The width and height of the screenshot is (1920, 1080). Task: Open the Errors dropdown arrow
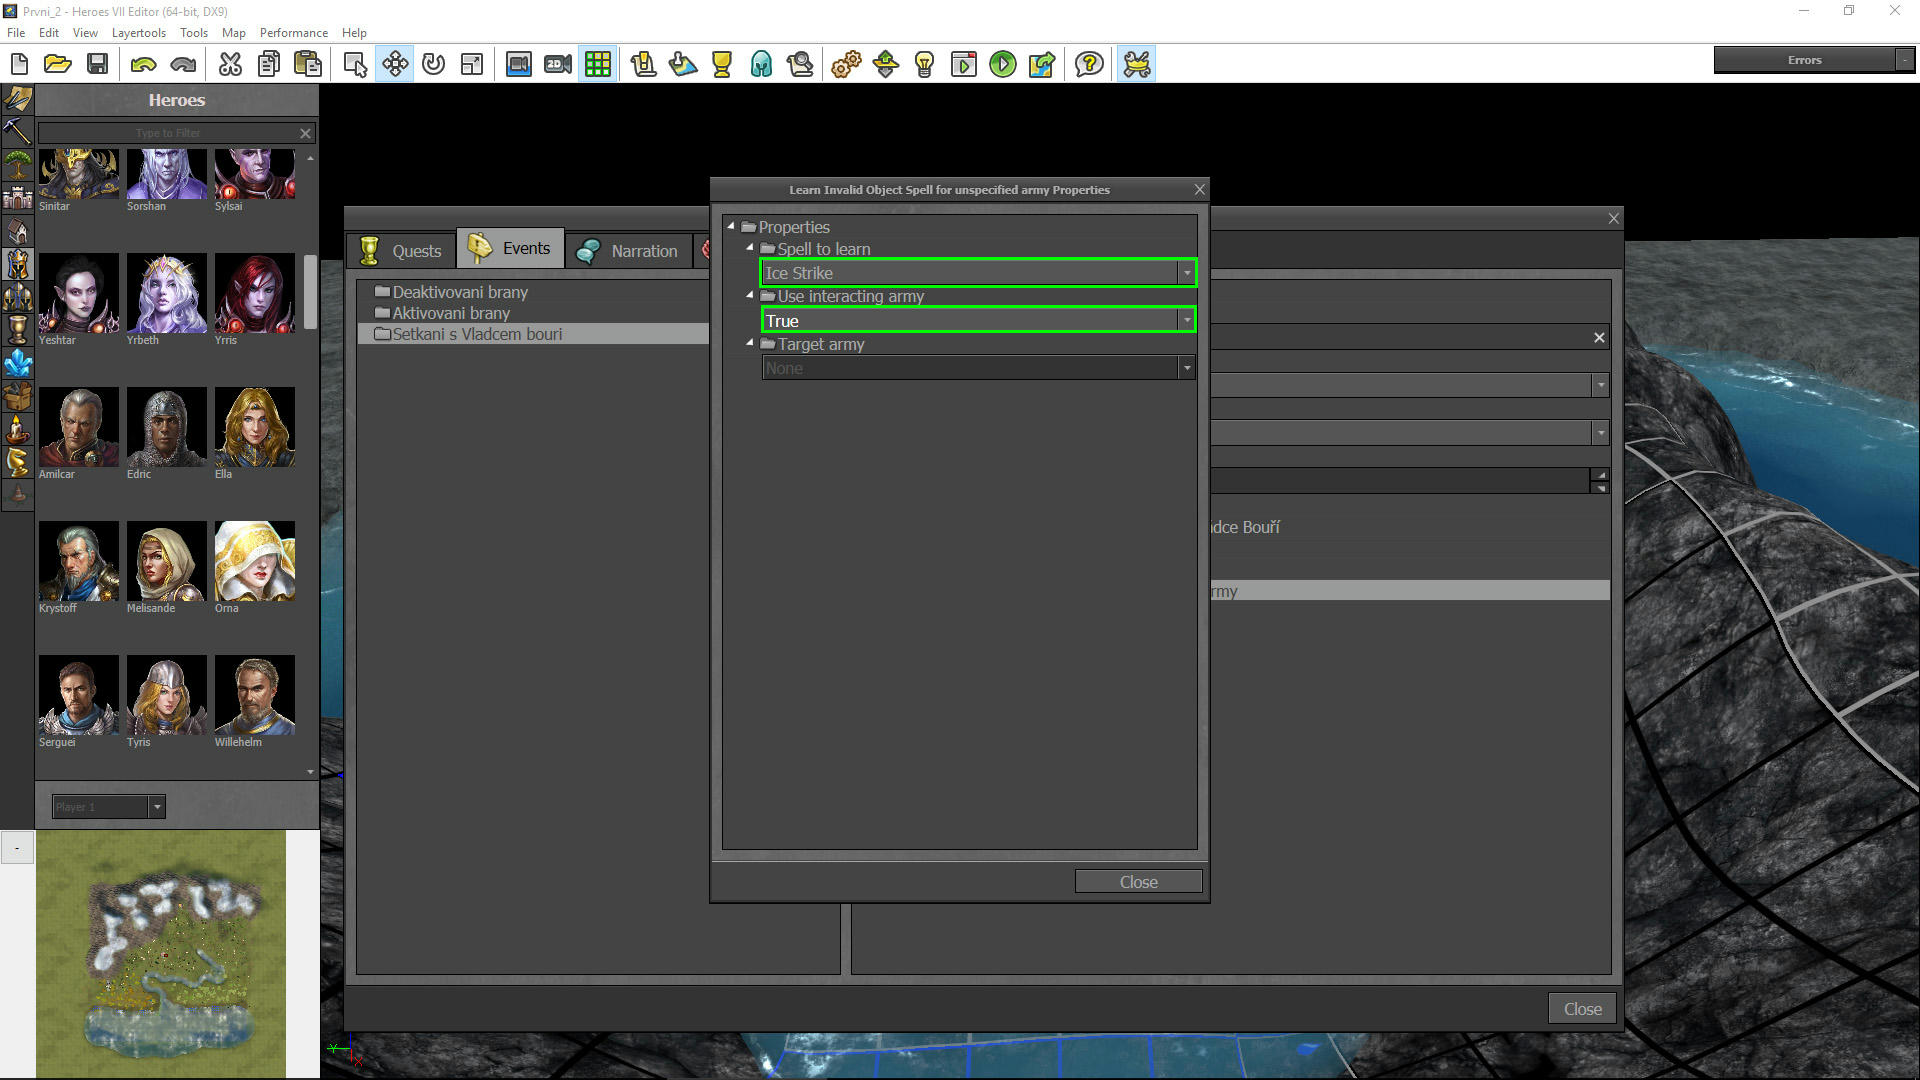(1904, 60)
